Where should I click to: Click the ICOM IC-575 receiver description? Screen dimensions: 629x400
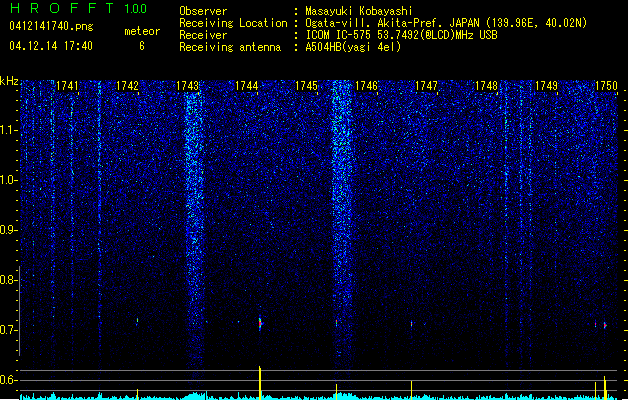(401, 35)
